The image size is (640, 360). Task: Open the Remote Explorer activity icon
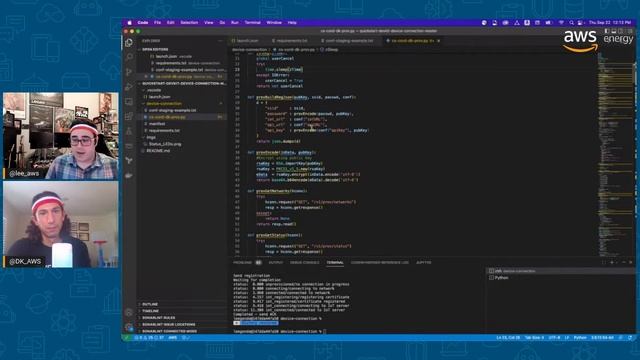pos(129,101)
